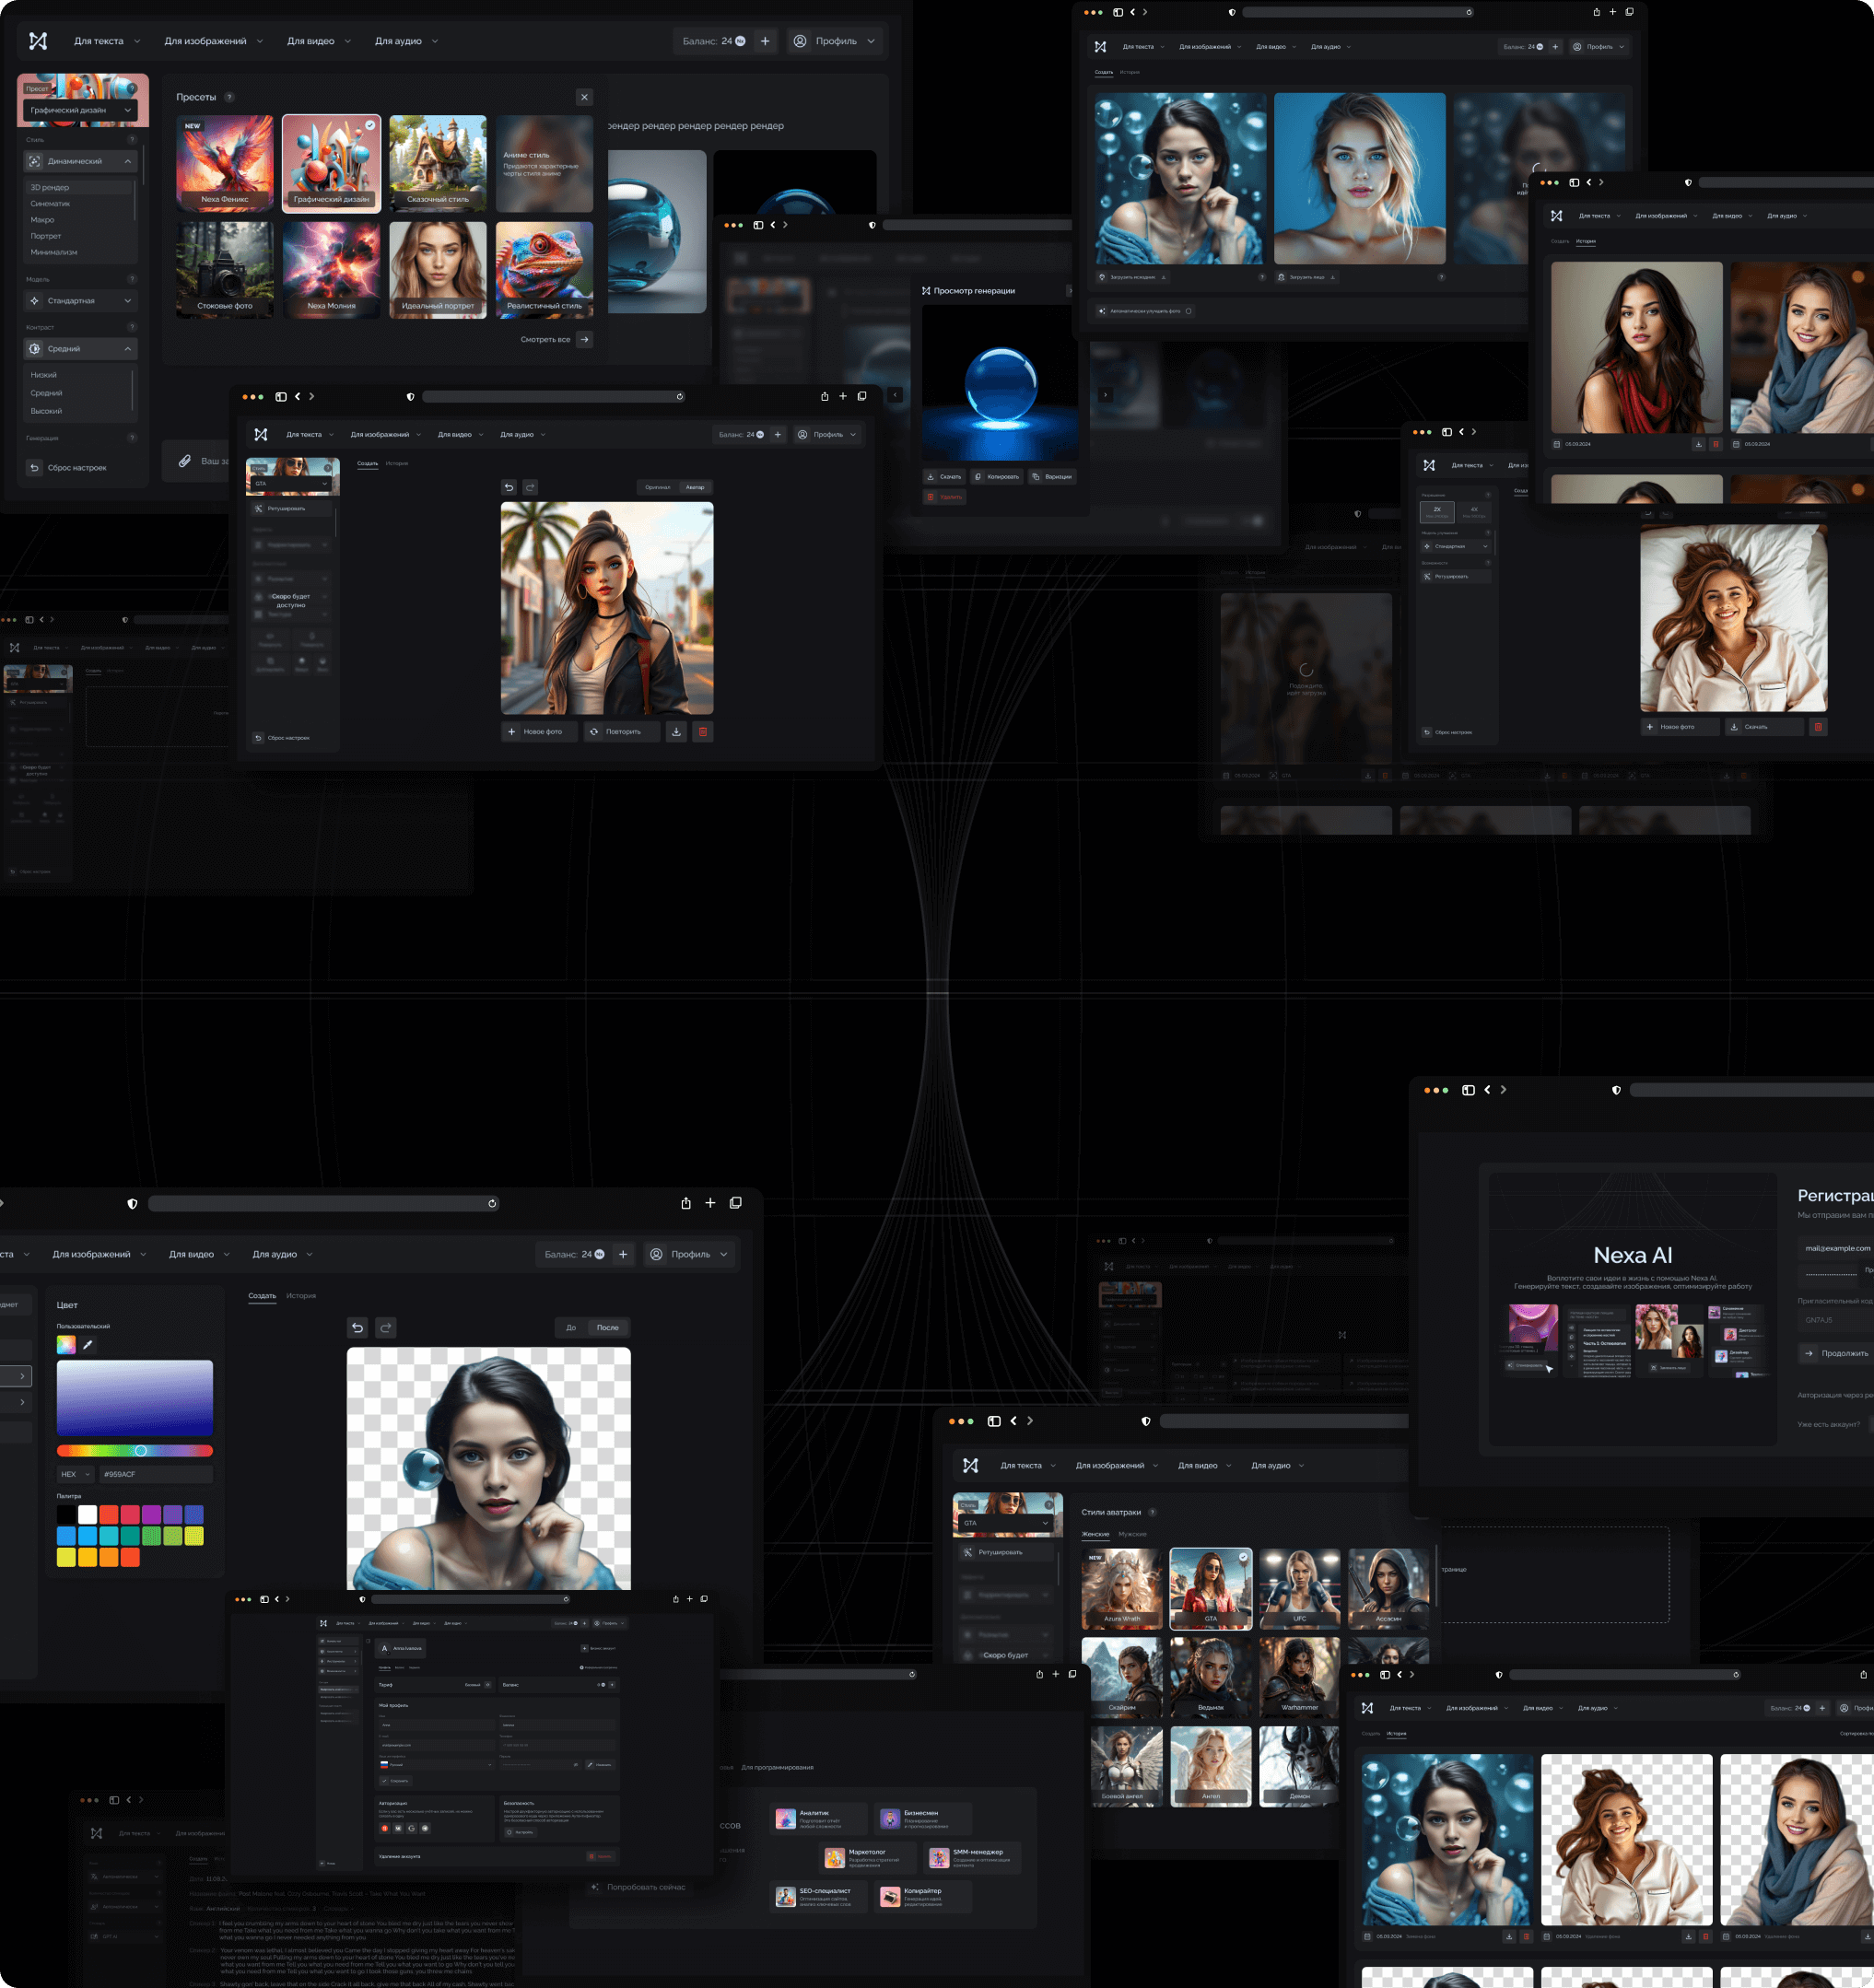Toggle the browser sidebar icon in the GTA window
The image size is (1874, 1988).
click(x=281, y=397)
